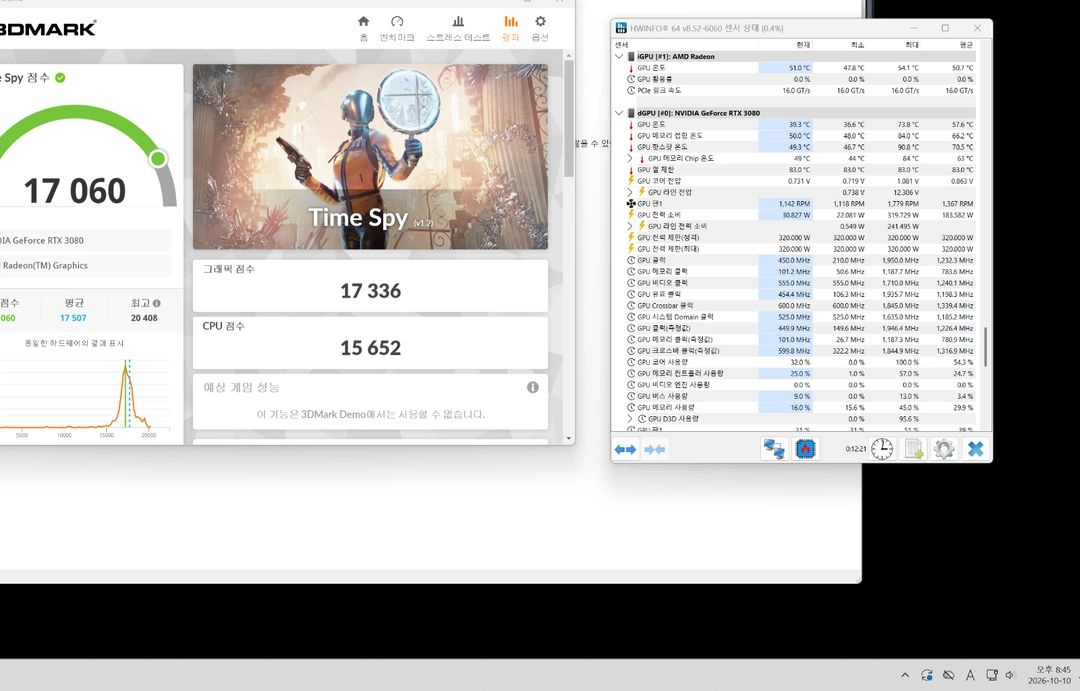Open the 3DMark Home tab
The width and height of the screenshot is (1080, 691).
364,28
